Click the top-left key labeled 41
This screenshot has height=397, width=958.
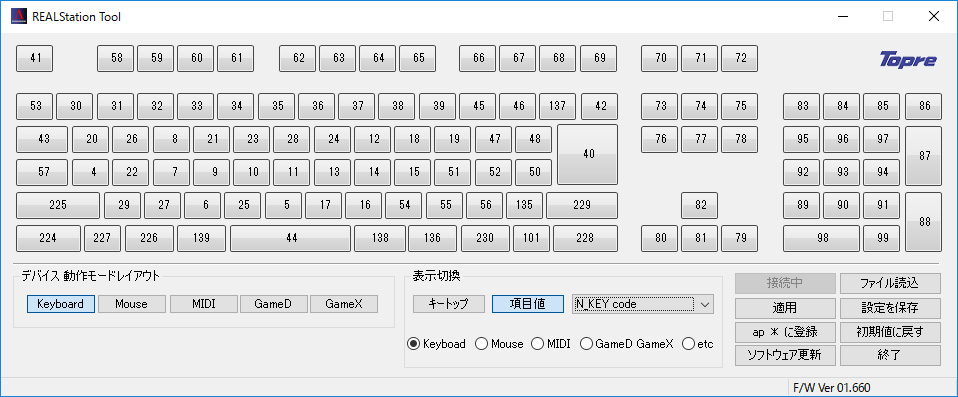(x=35, y=58)
